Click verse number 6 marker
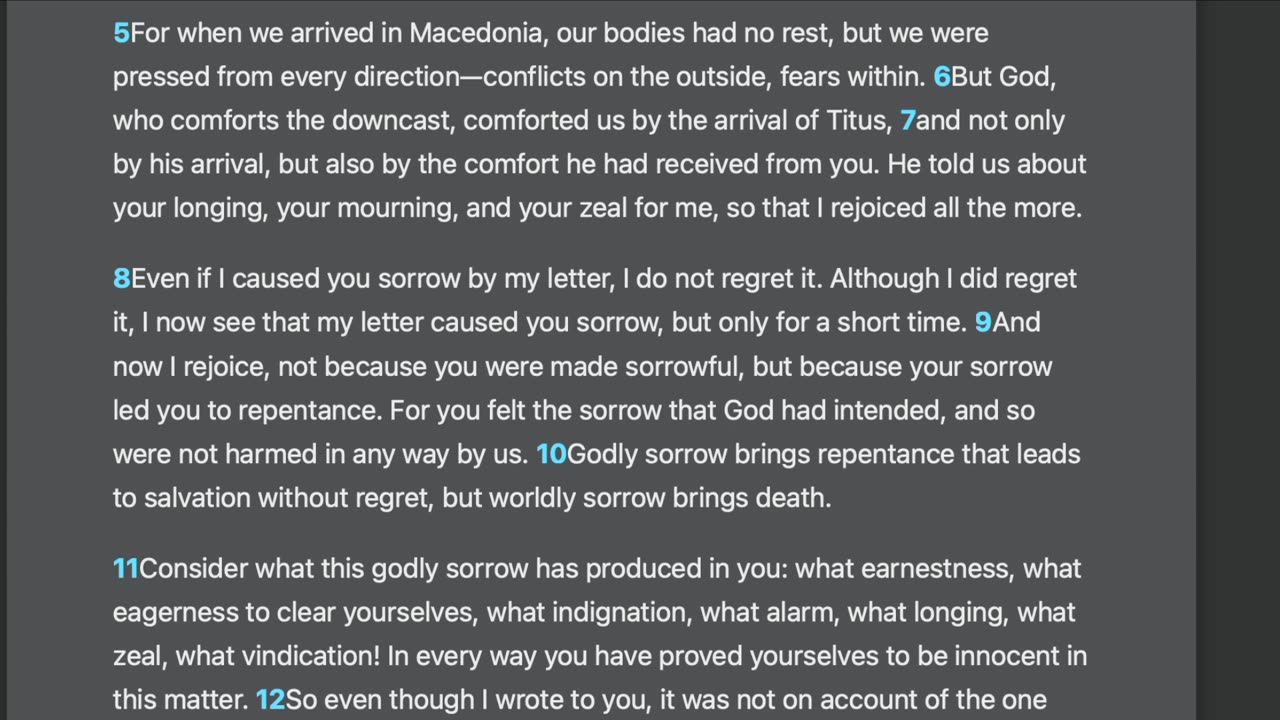The image size is (1280, 720). point(941,77)
